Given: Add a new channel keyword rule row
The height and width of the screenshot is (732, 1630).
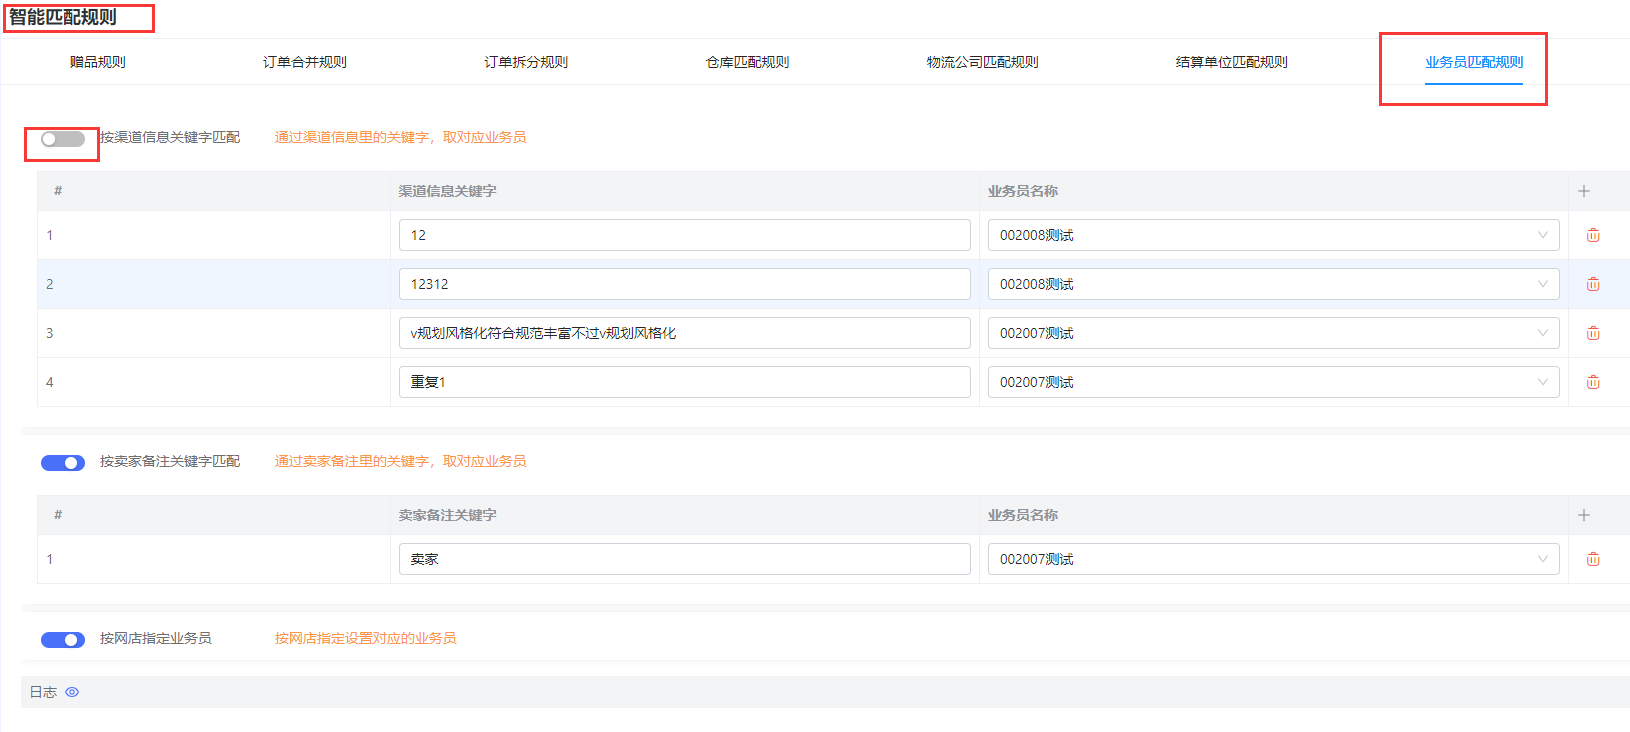Looking at the screenshot, I should coord(1584,191).
